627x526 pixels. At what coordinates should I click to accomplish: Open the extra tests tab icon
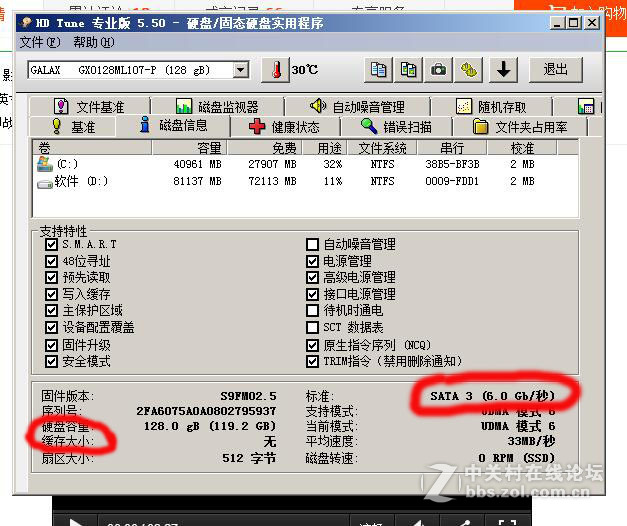pyautogui.click(x=586, y=106)
